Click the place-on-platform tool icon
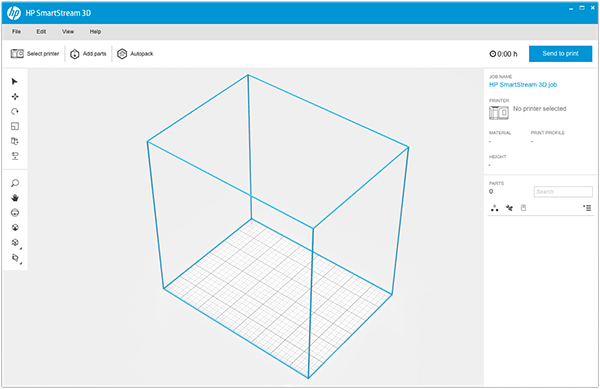This screenshot has height=389, width=600. (x=15, y=156)
